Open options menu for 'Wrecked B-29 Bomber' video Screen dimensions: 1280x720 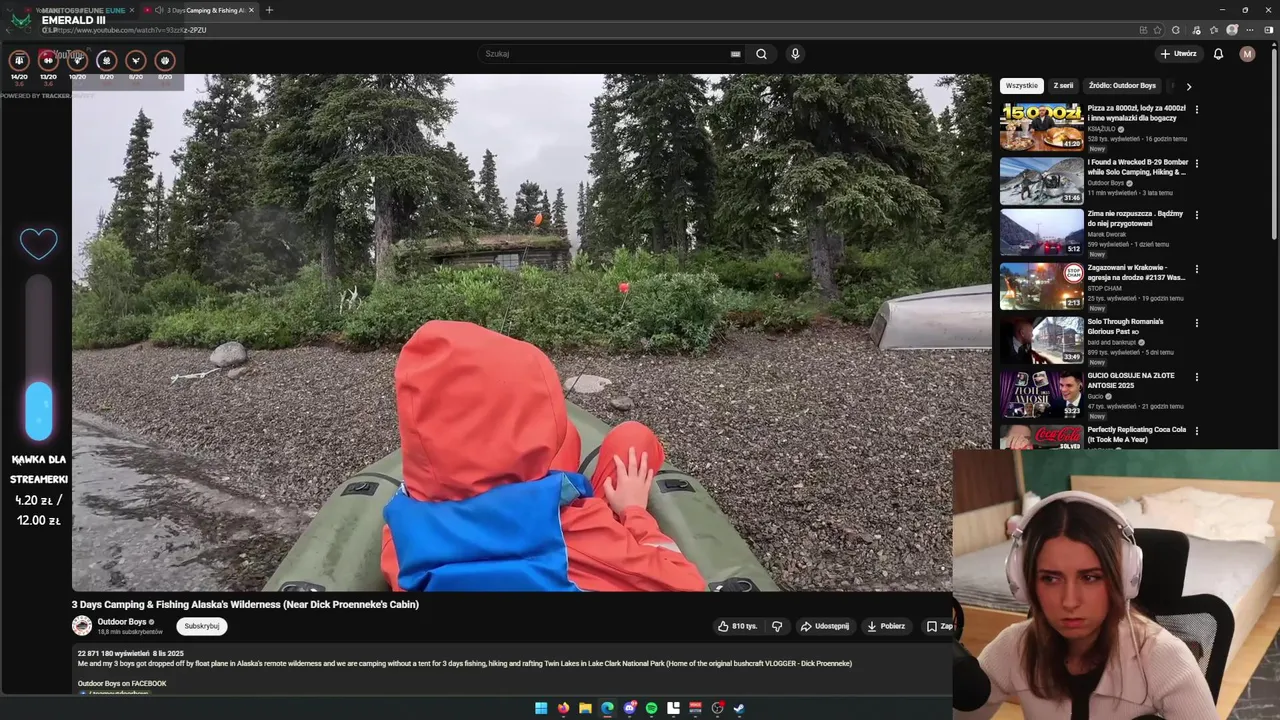click(1197, 163)
